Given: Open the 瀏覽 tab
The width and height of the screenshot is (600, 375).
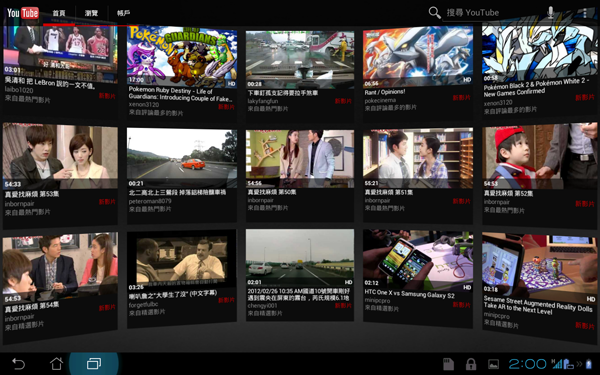Looking at the screenshot, I should (x=91, y=13).
